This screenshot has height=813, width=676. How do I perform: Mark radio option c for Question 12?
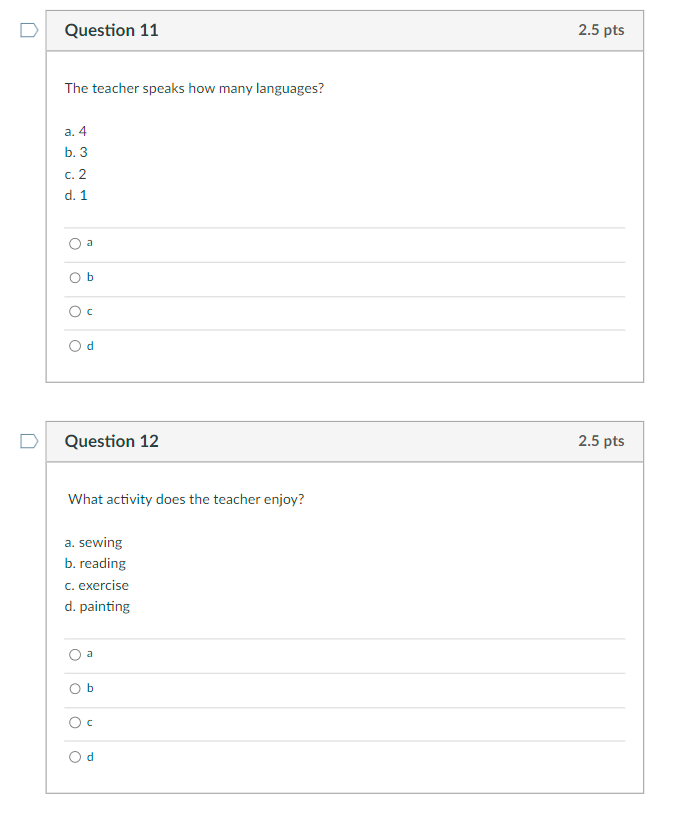[x=75, y=722]
